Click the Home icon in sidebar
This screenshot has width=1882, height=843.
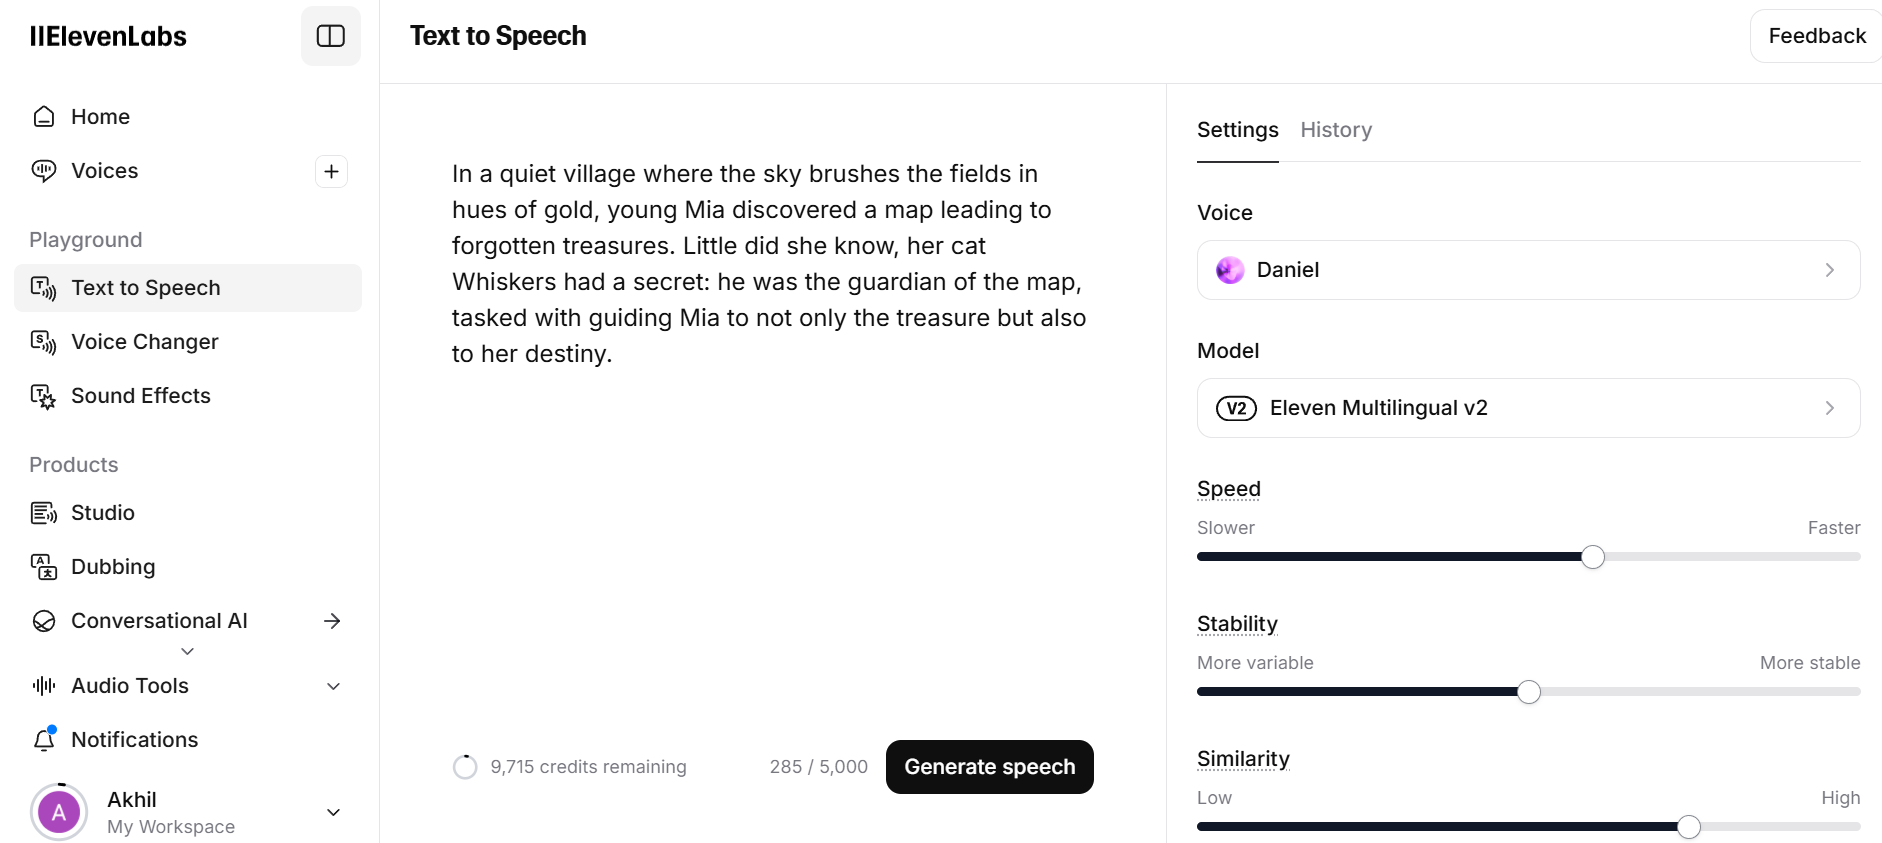click(44, 117)
